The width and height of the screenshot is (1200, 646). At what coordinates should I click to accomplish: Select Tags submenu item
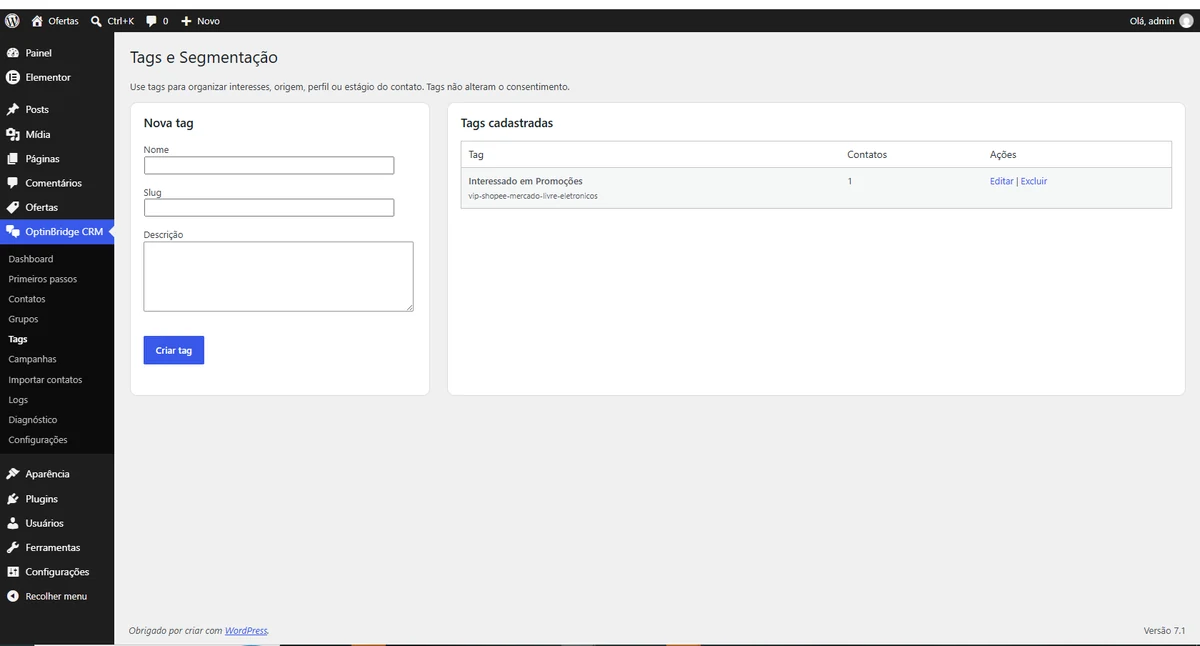click(18, 339)
